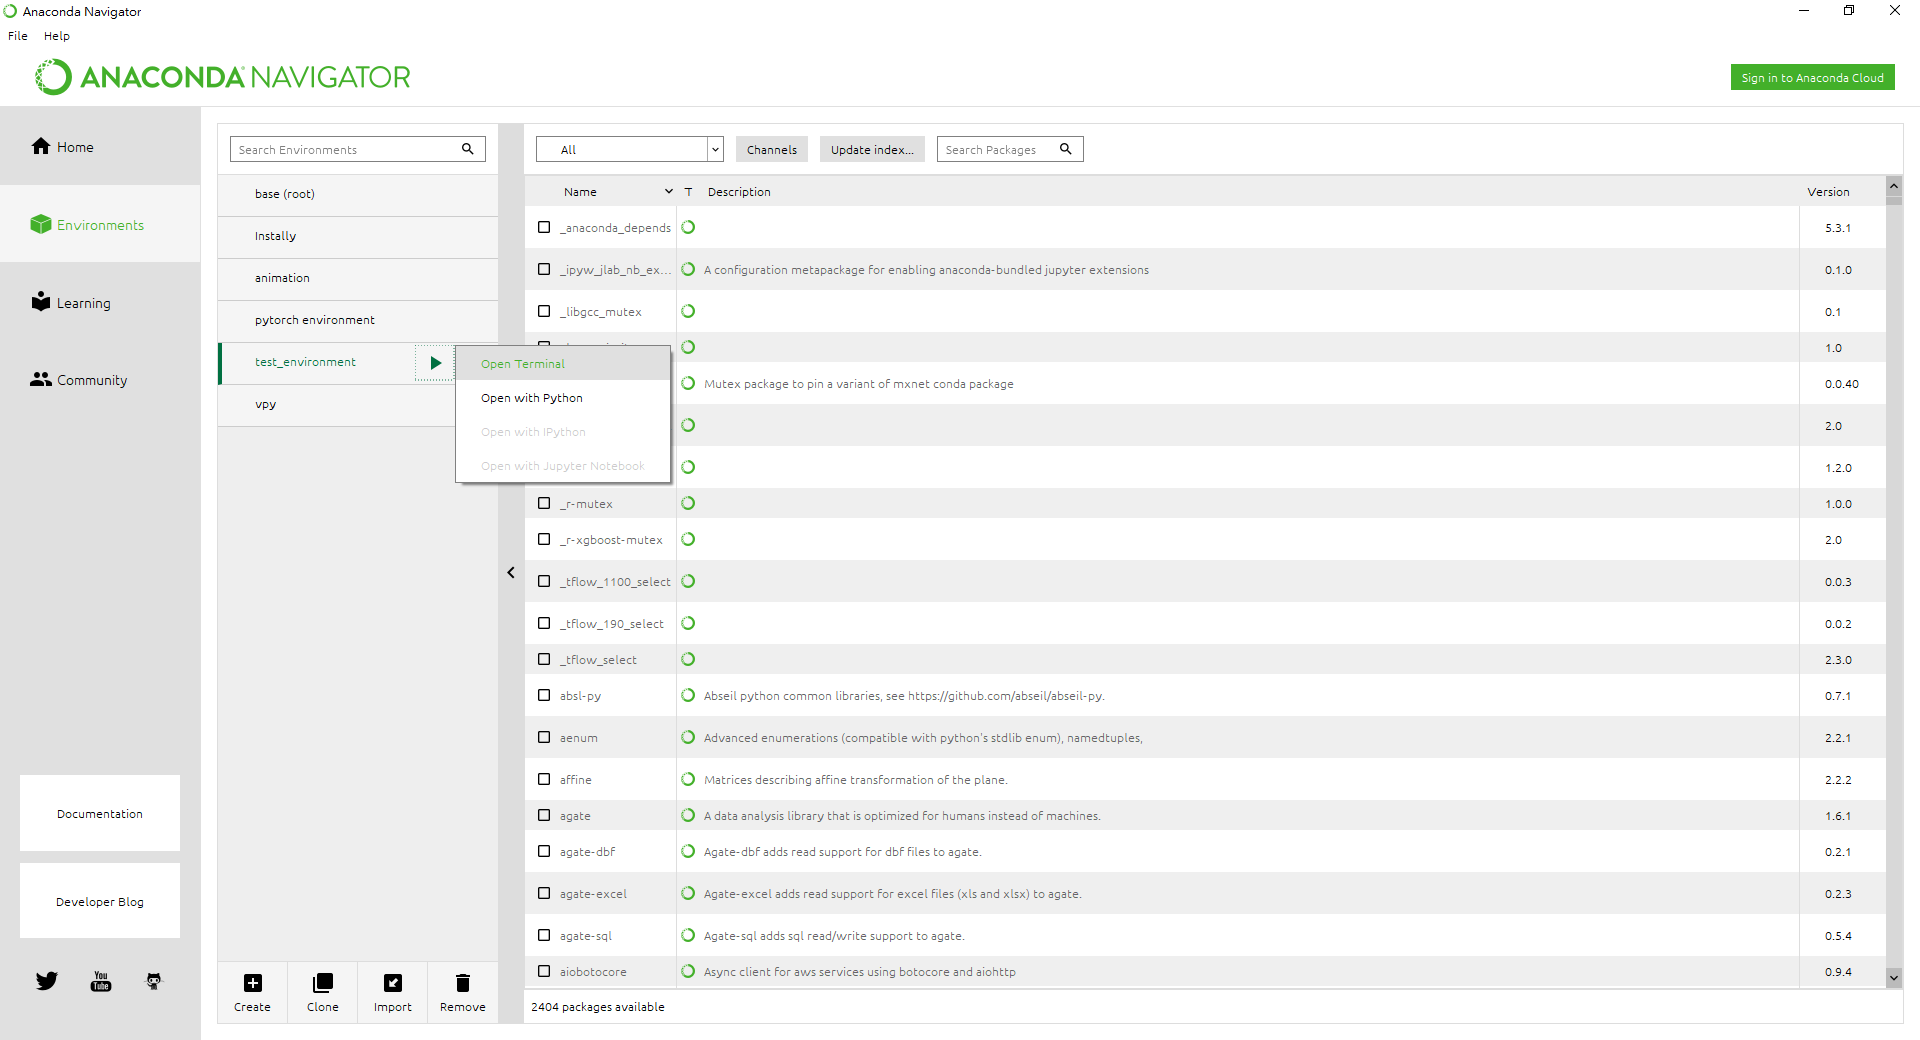Tick the checkbox for agate-excel package
This screenshot has width=1920, height=1040.
pos(544,894)
